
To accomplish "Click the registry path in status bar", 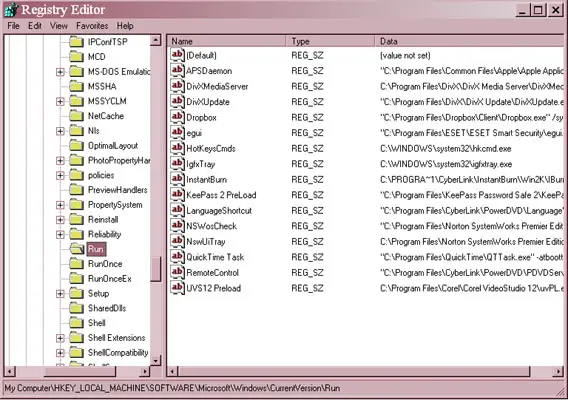I will click(172, 388).
